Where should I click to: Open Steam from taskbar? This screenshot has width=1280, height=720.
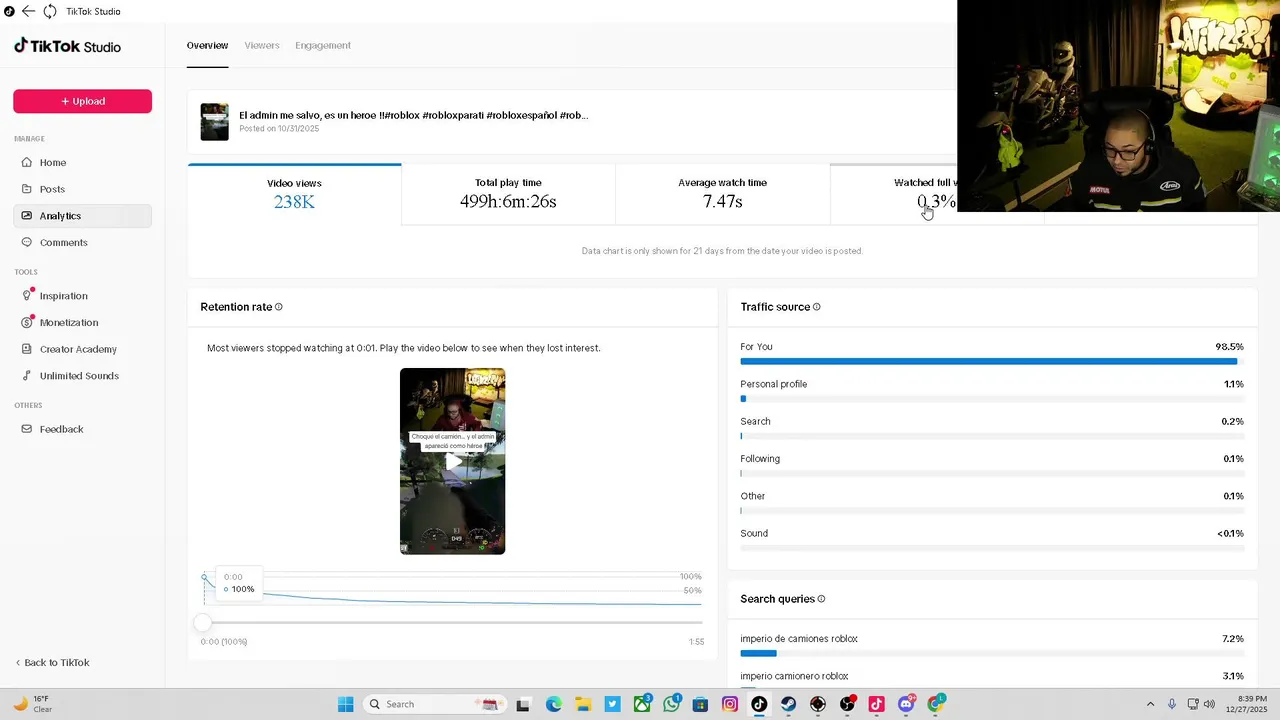coord(788,705)
